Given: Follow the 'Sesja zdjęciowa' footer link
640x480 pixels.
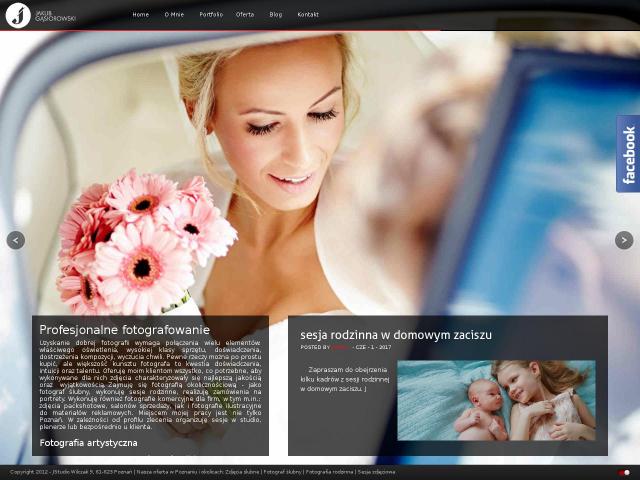Looking at the screenshot, I should click(x=376, y=472).
